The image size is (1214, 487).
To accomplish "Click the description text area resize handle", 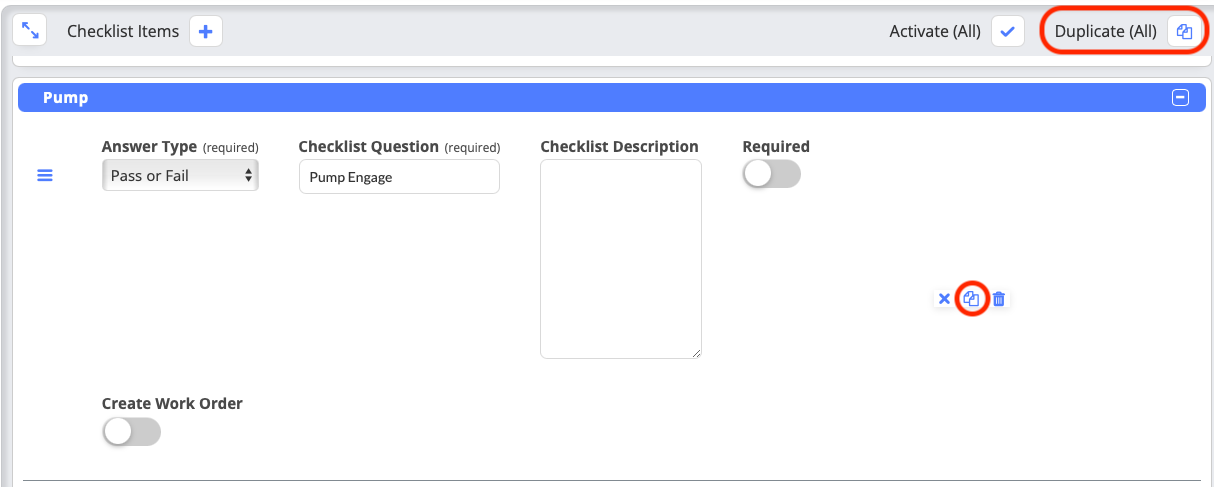I will tap(696, 353).
